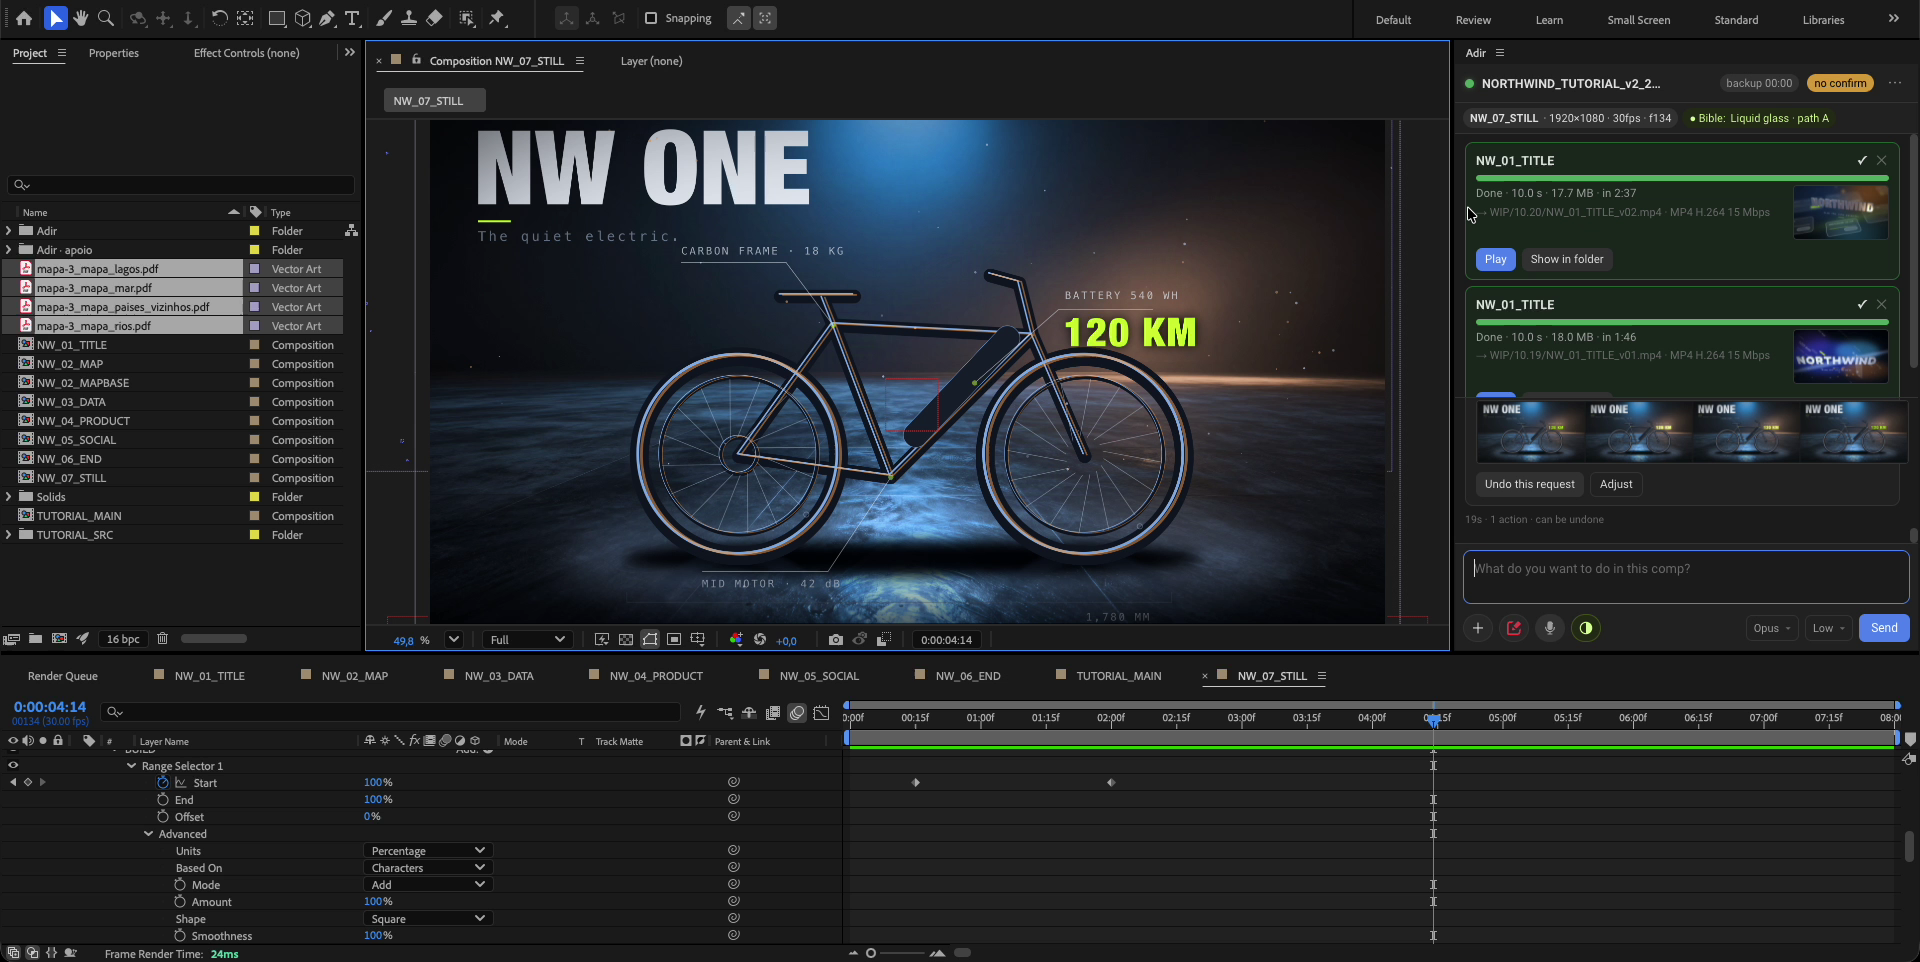1920x962 pixels.
Task: Select the Rotation tool
Action: click(219, 18)
